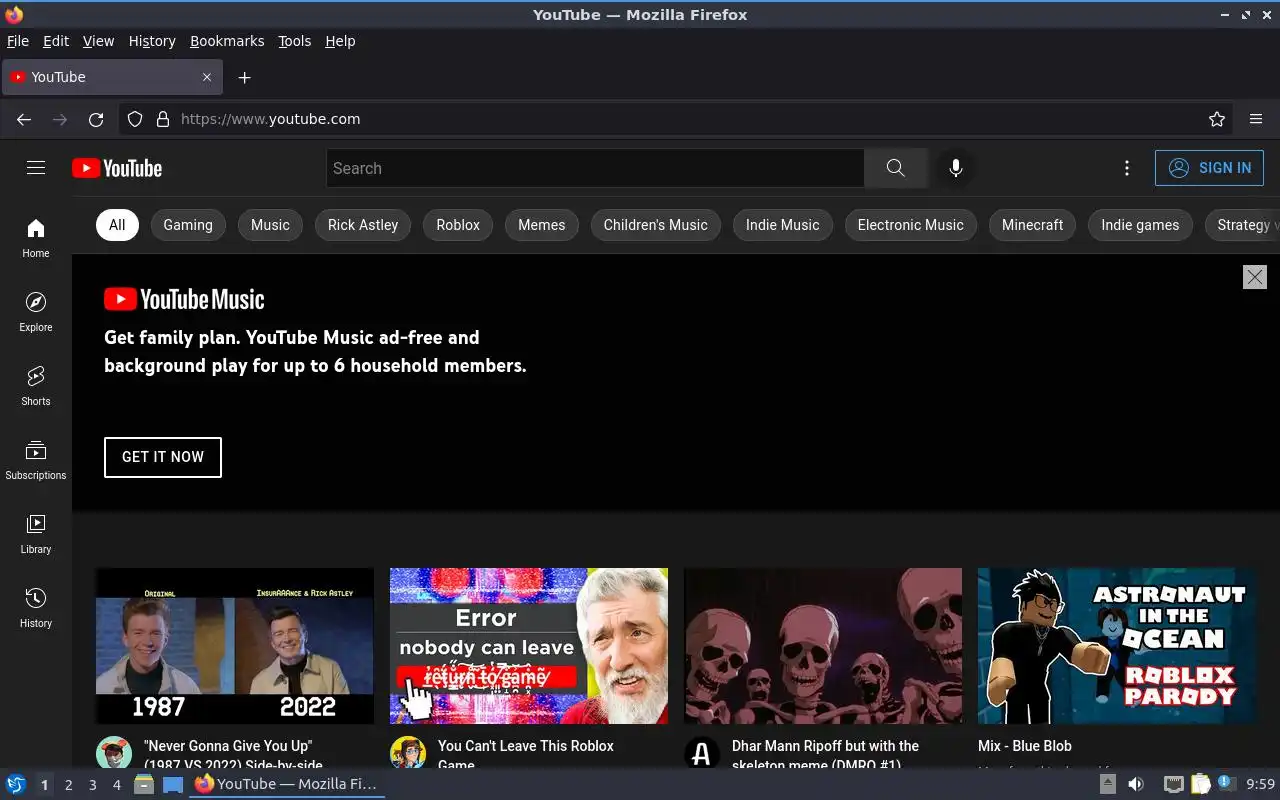Viewport: 1280px width, 800px height.
Task: Click the SIGN IN button
Action: coord(1209,168)
